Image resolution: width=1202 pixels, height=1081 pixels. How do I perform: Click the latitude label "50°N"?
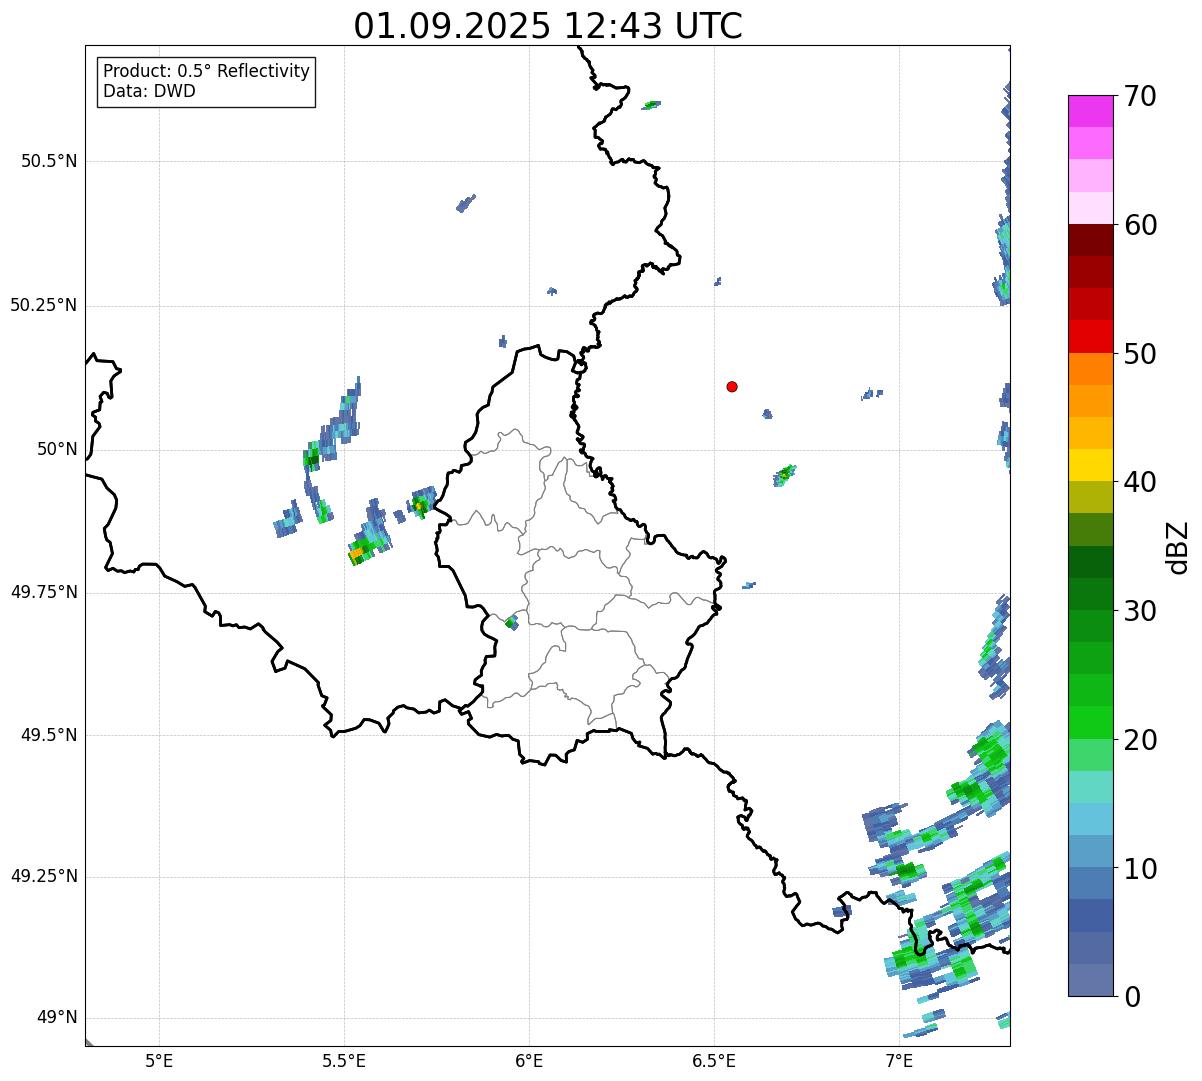(55, 449)
